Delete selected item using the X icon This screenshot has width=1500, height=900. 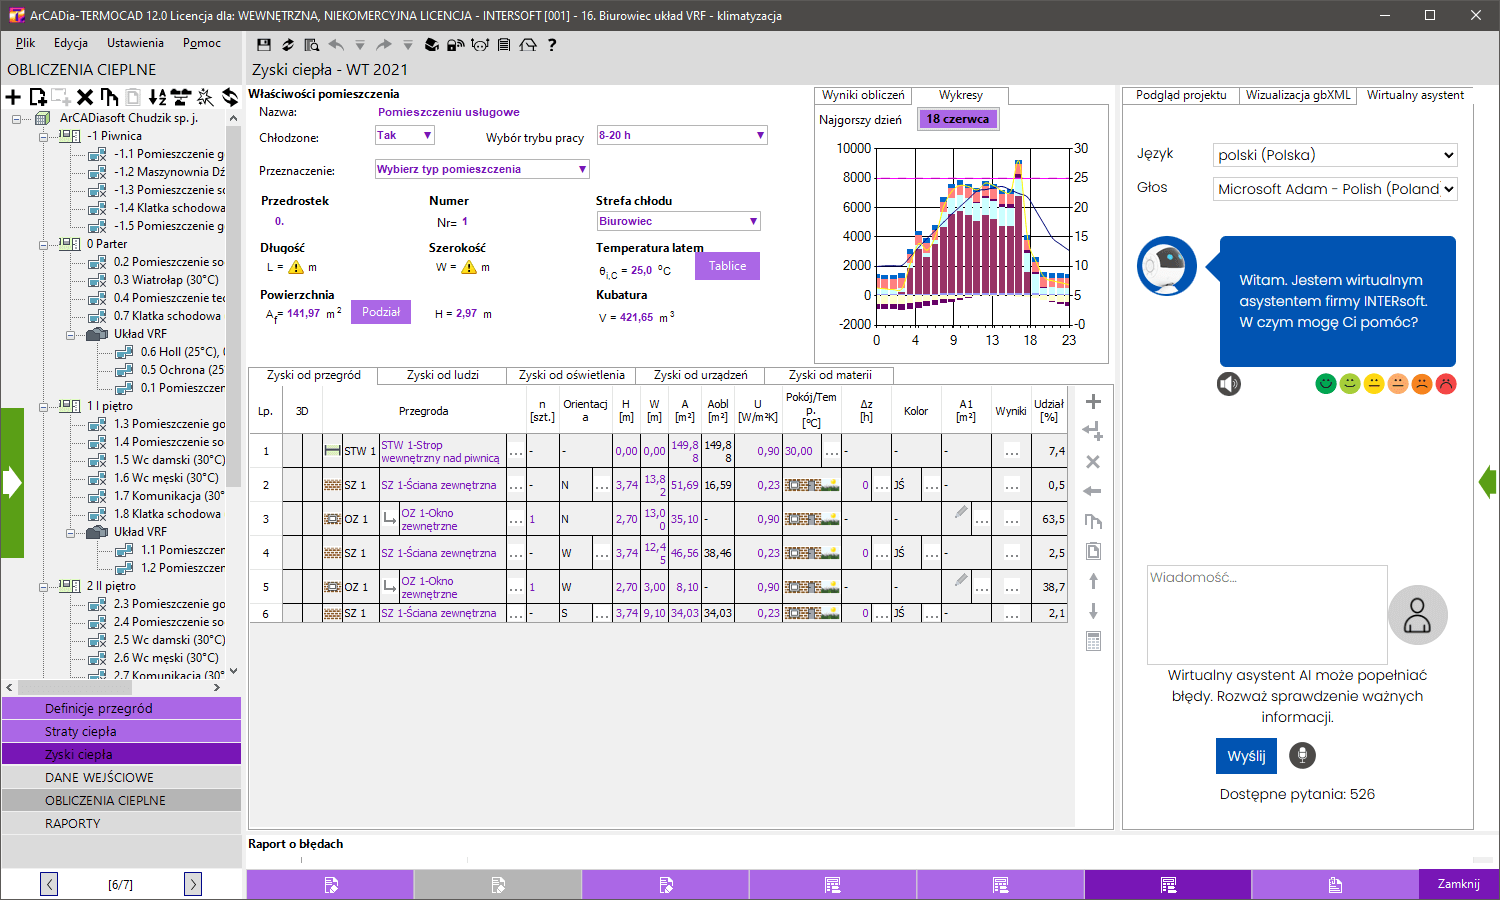coord(84,97)
